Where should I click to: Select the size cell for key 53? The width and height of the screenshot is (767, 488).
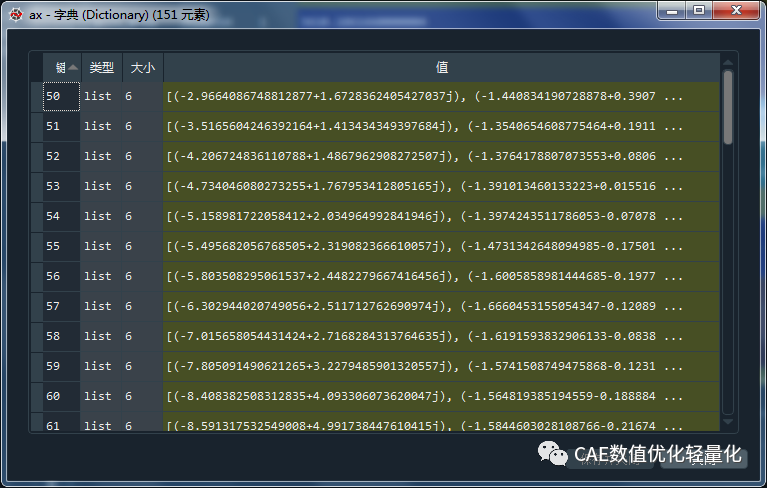[x=142, y=186]
